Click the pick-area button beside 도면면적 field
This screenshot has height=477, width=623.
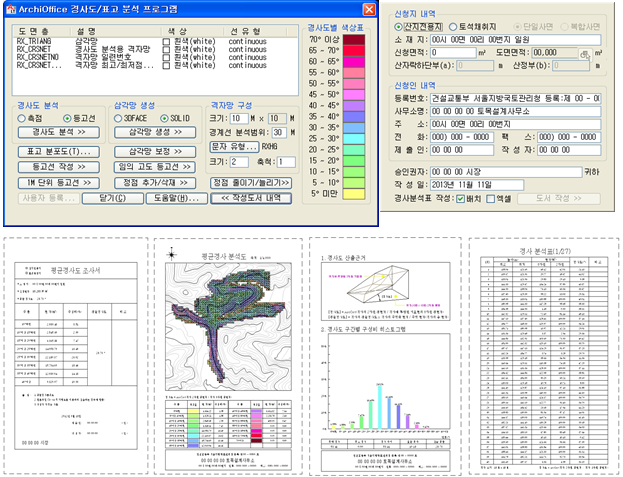coord(585,54)
